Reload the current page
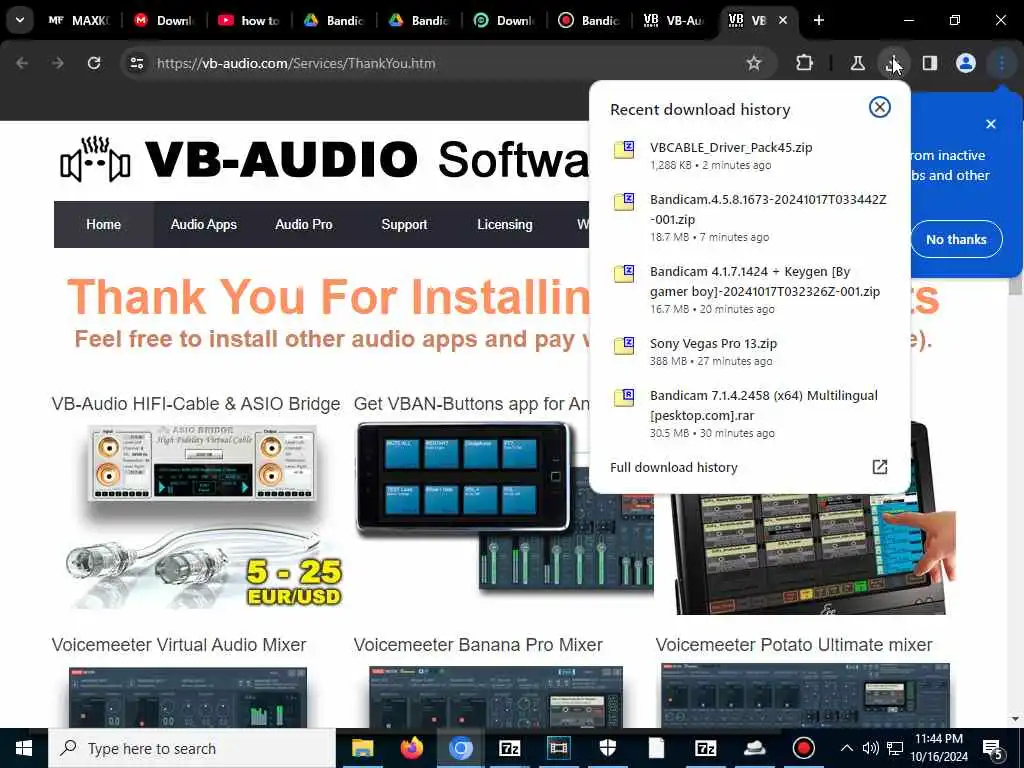The image size is (1024, 768). point(94,63)
